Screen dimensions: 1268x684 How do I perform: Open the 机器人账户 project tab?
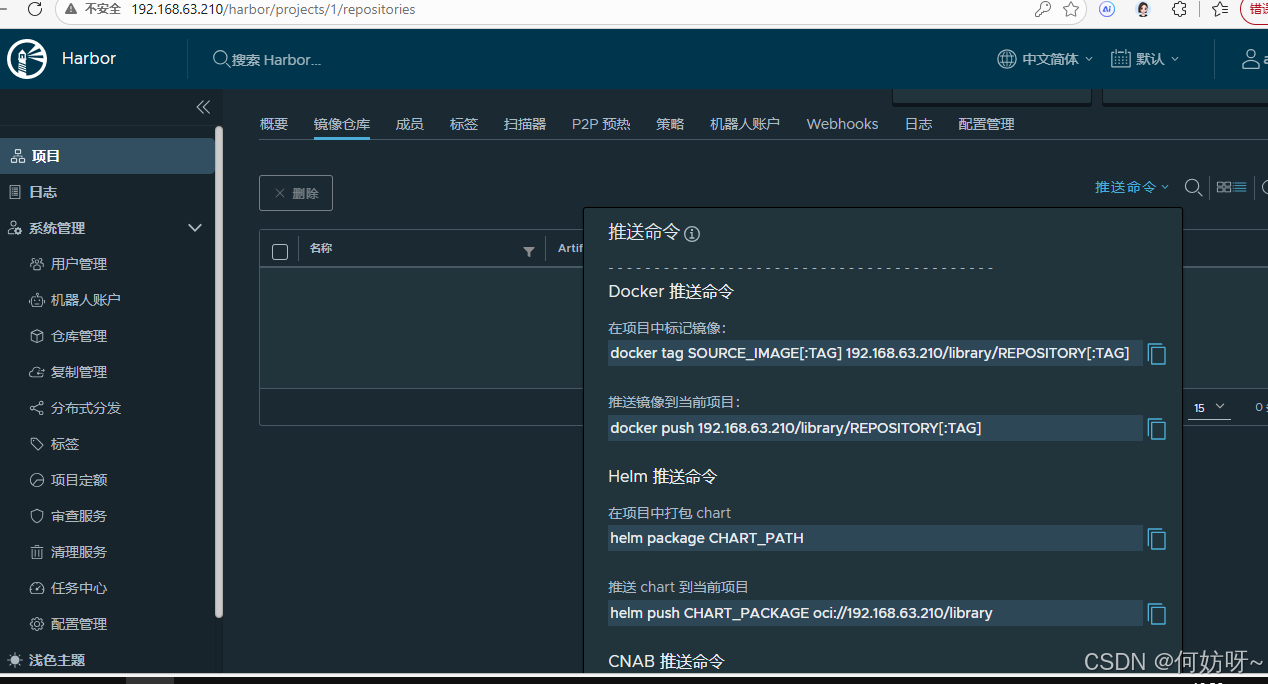tap(745, 124)
